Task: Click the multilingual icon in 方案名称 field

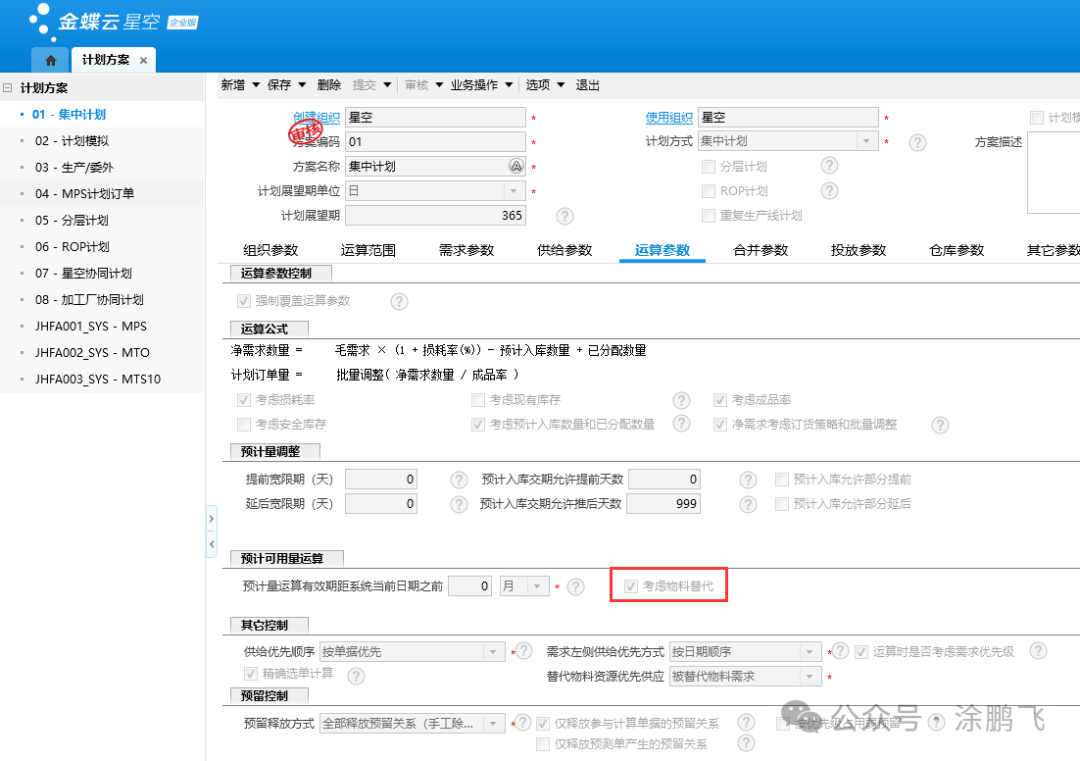Action: [516, 167]
